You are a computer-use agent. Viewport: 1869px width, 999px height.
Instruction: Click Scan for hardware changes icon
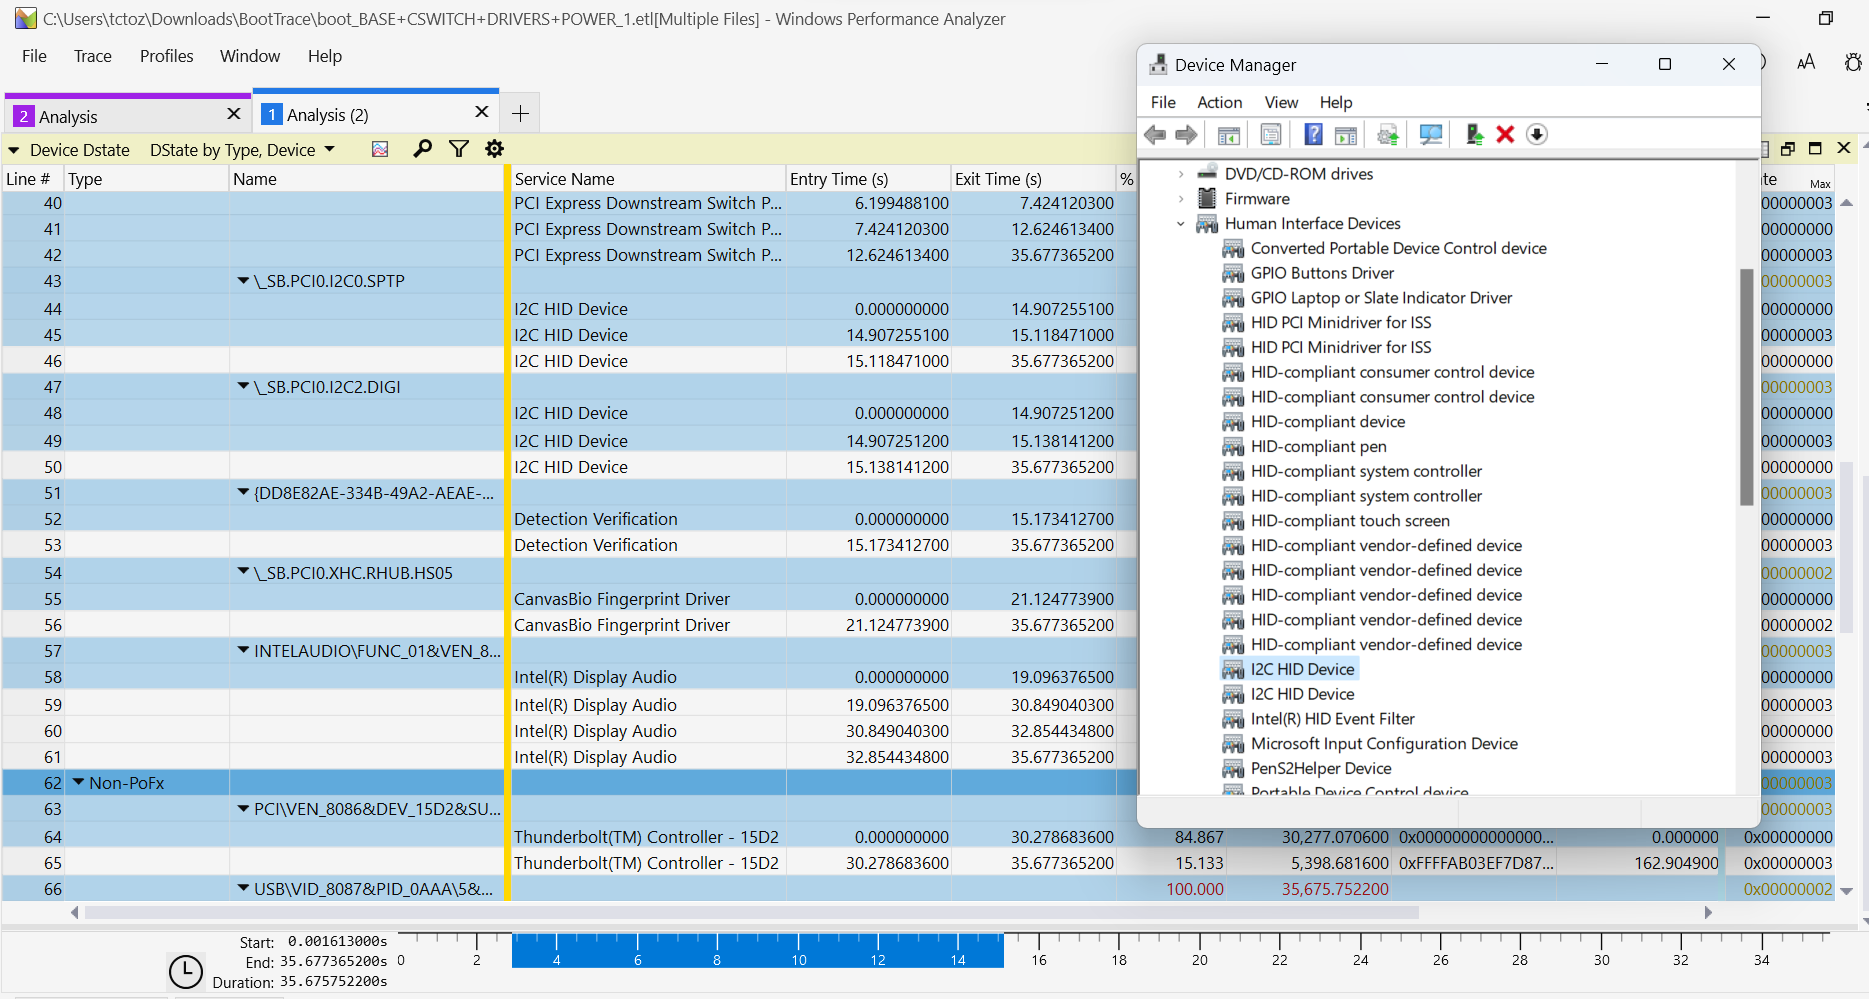[1431, 135]
